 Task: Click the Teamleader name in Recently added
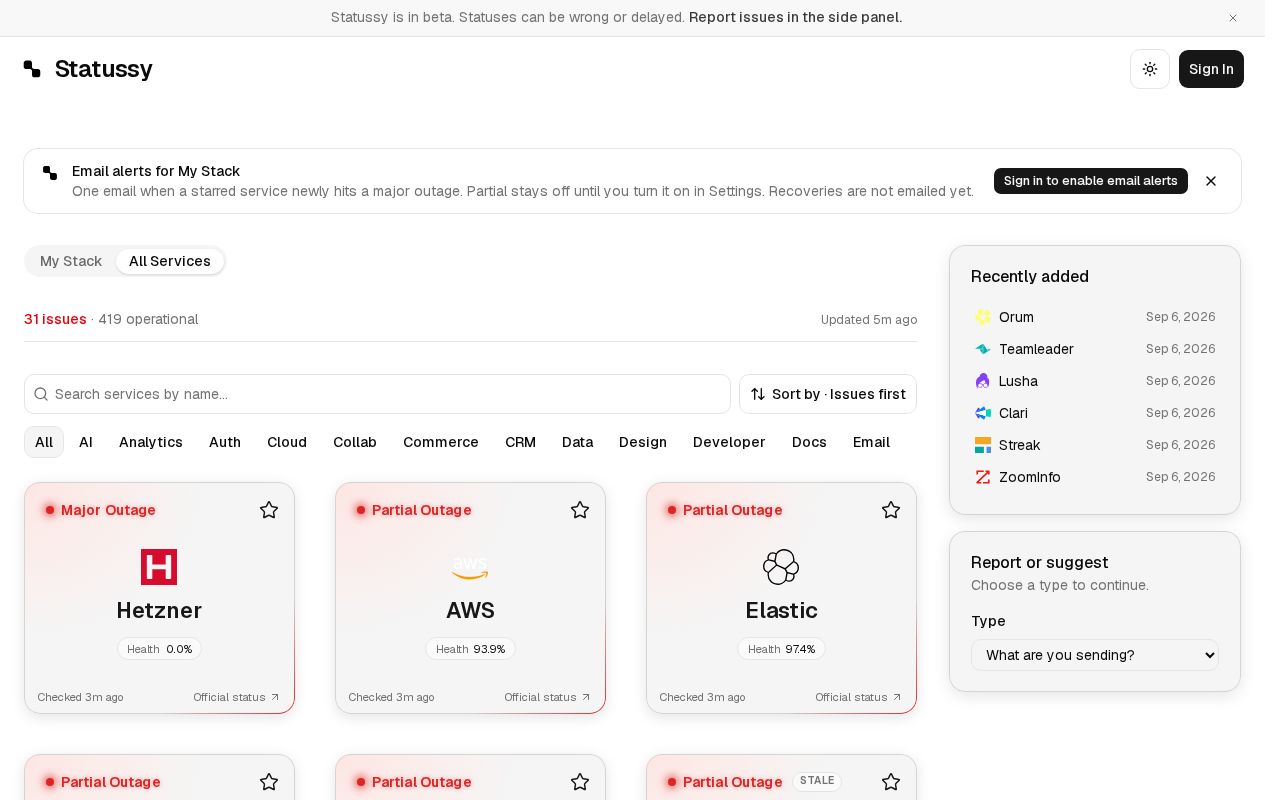[x=1036, y=349]
